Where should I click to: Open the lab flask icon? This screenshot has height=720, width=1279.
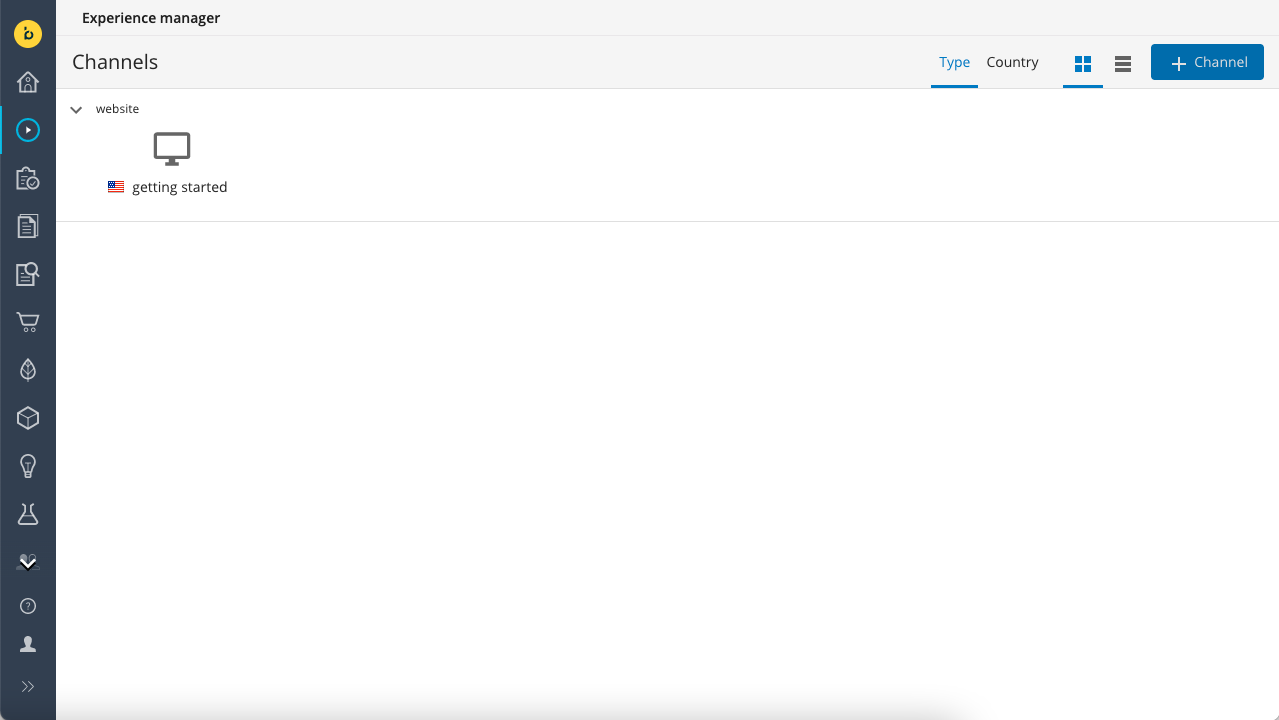28,514
